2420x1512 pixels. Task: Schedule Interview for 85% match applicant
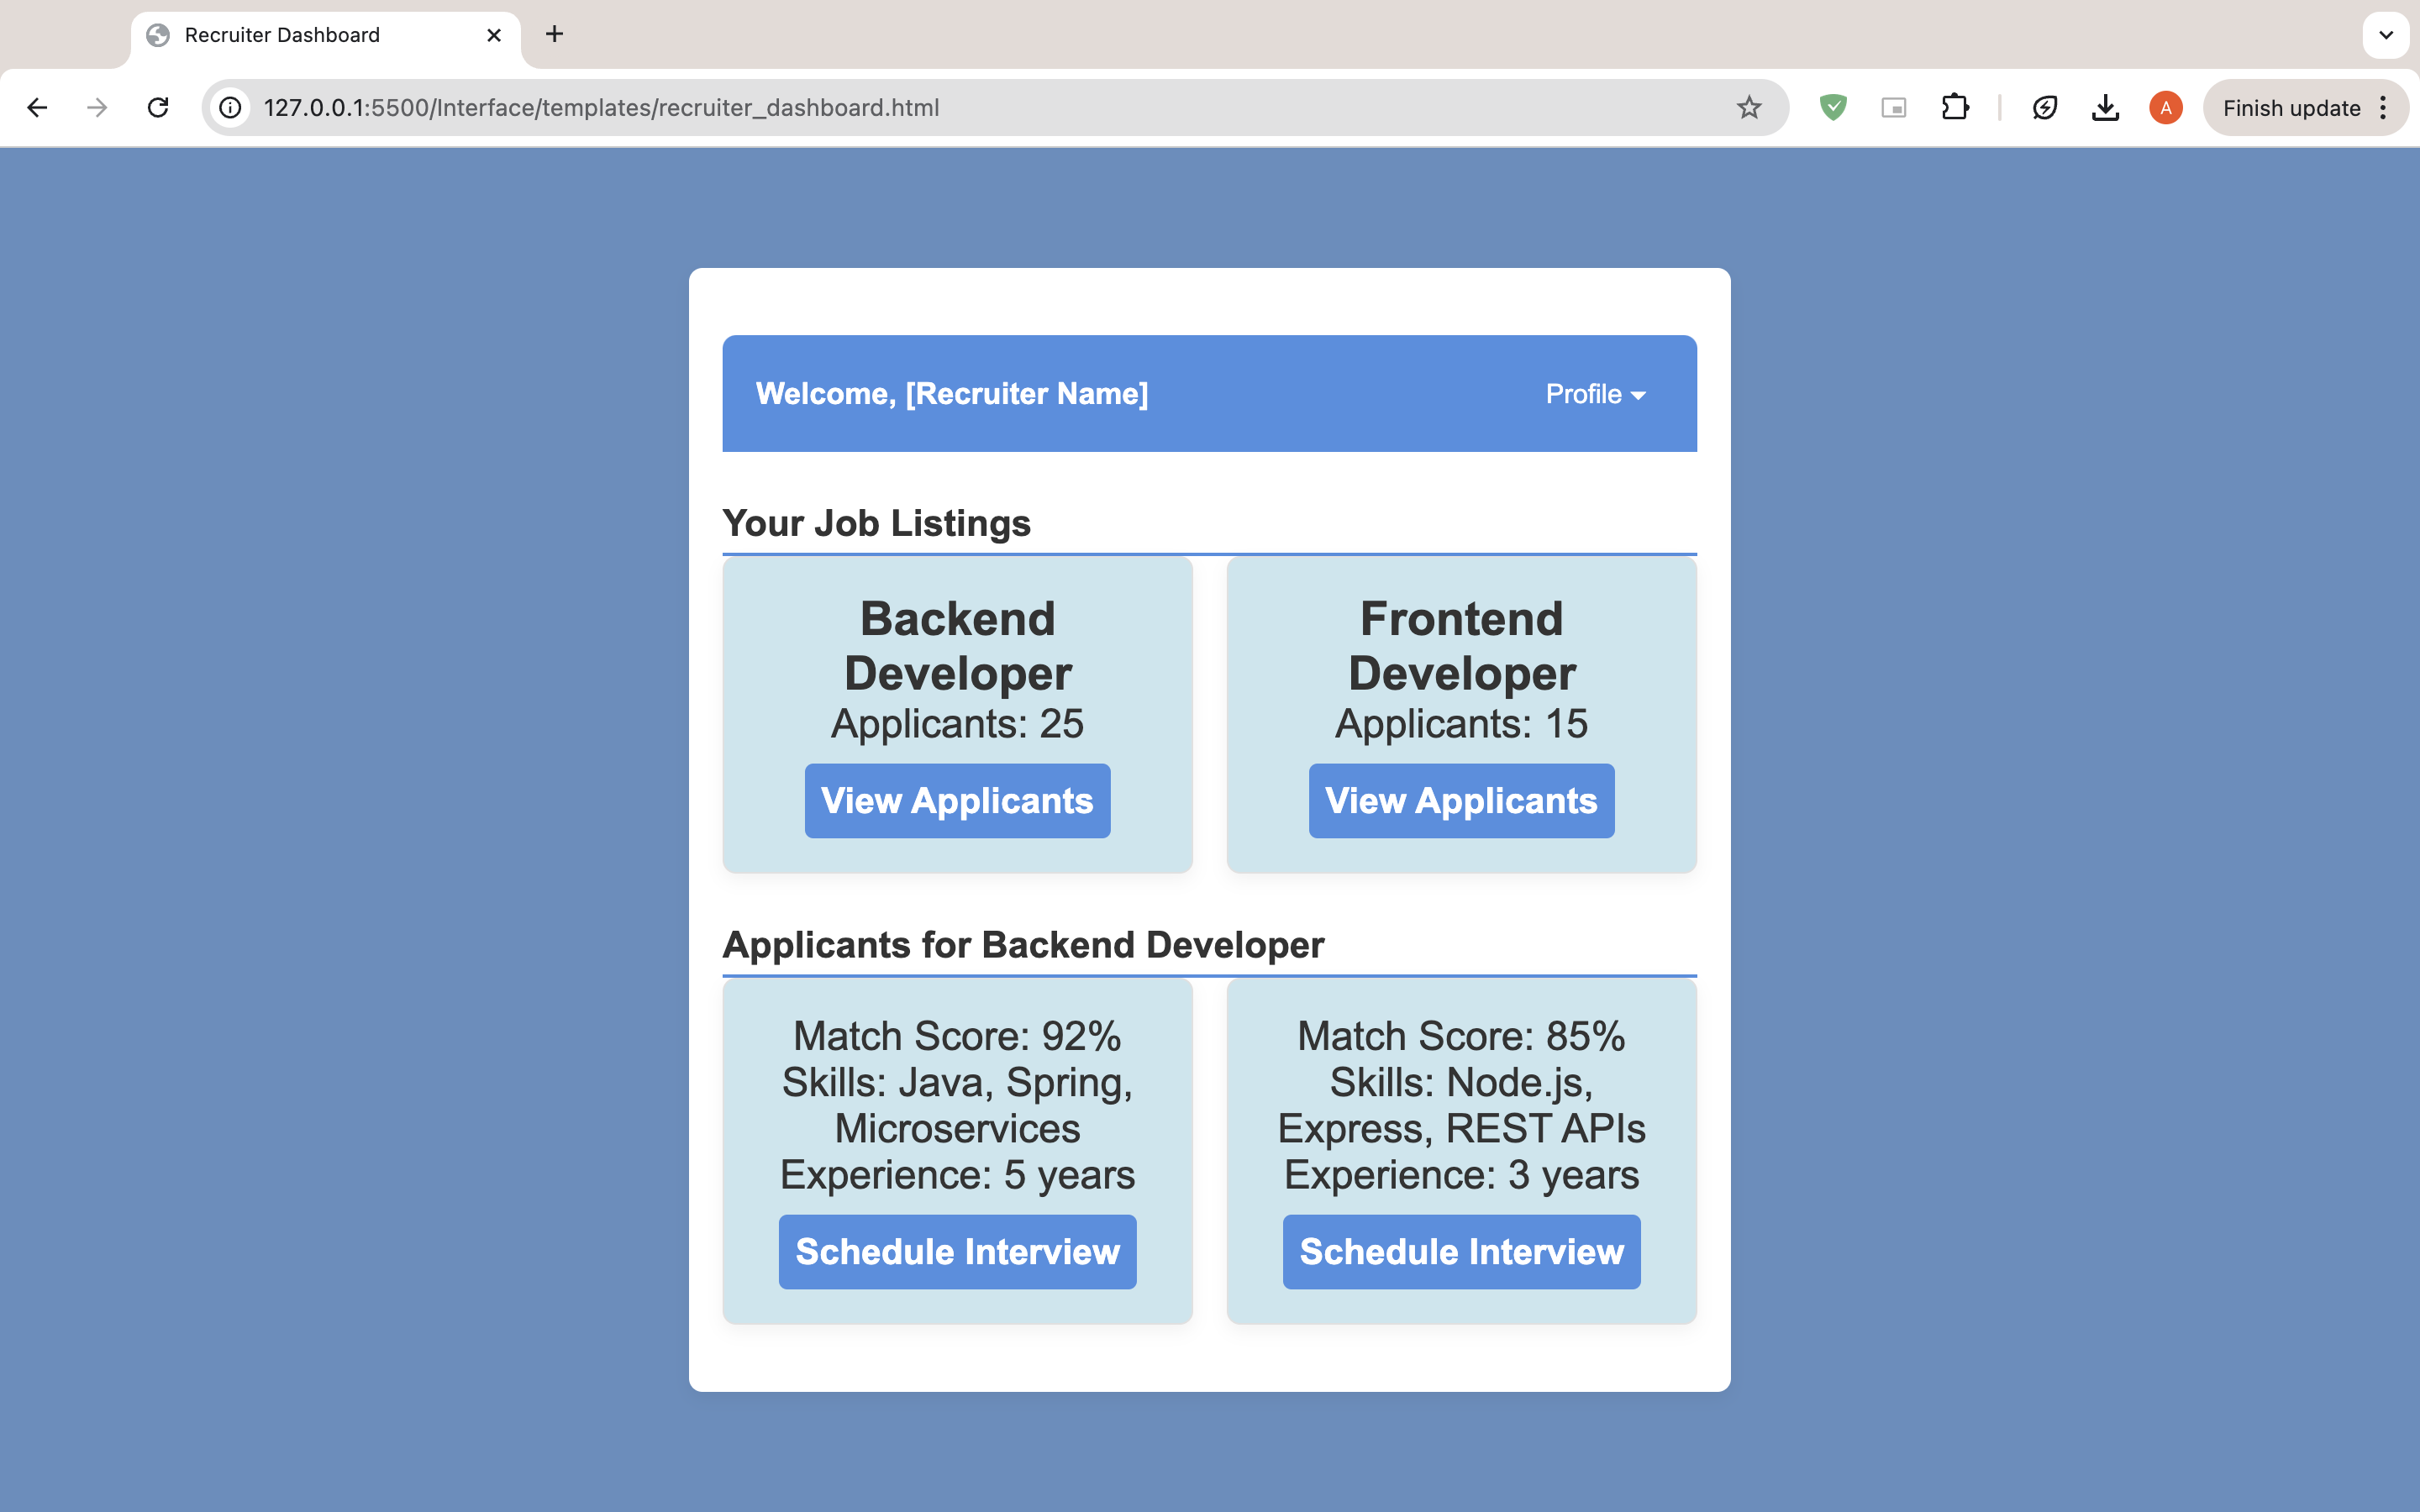tap(1461, 1252)
